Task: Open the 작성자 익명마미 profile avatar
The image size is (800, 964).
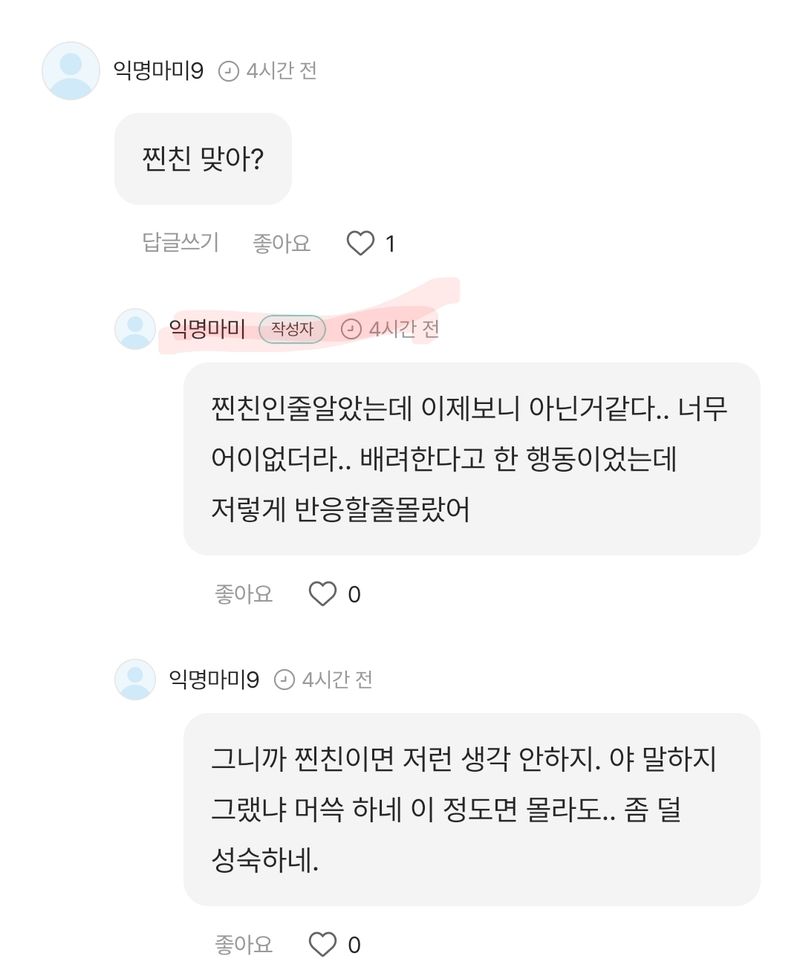Action: [135, 329]
